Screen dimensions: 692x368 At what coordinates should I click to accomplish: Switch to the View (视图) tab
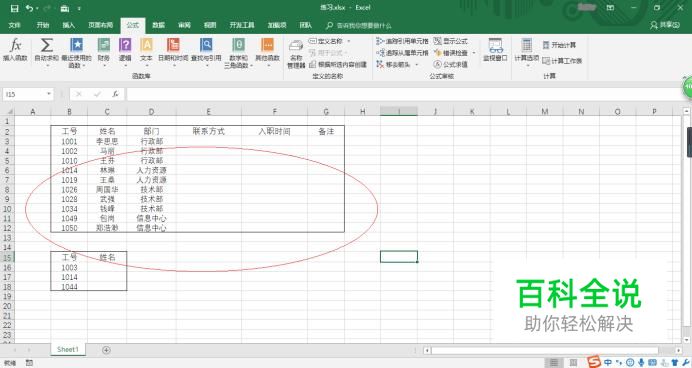pos(210,25)
